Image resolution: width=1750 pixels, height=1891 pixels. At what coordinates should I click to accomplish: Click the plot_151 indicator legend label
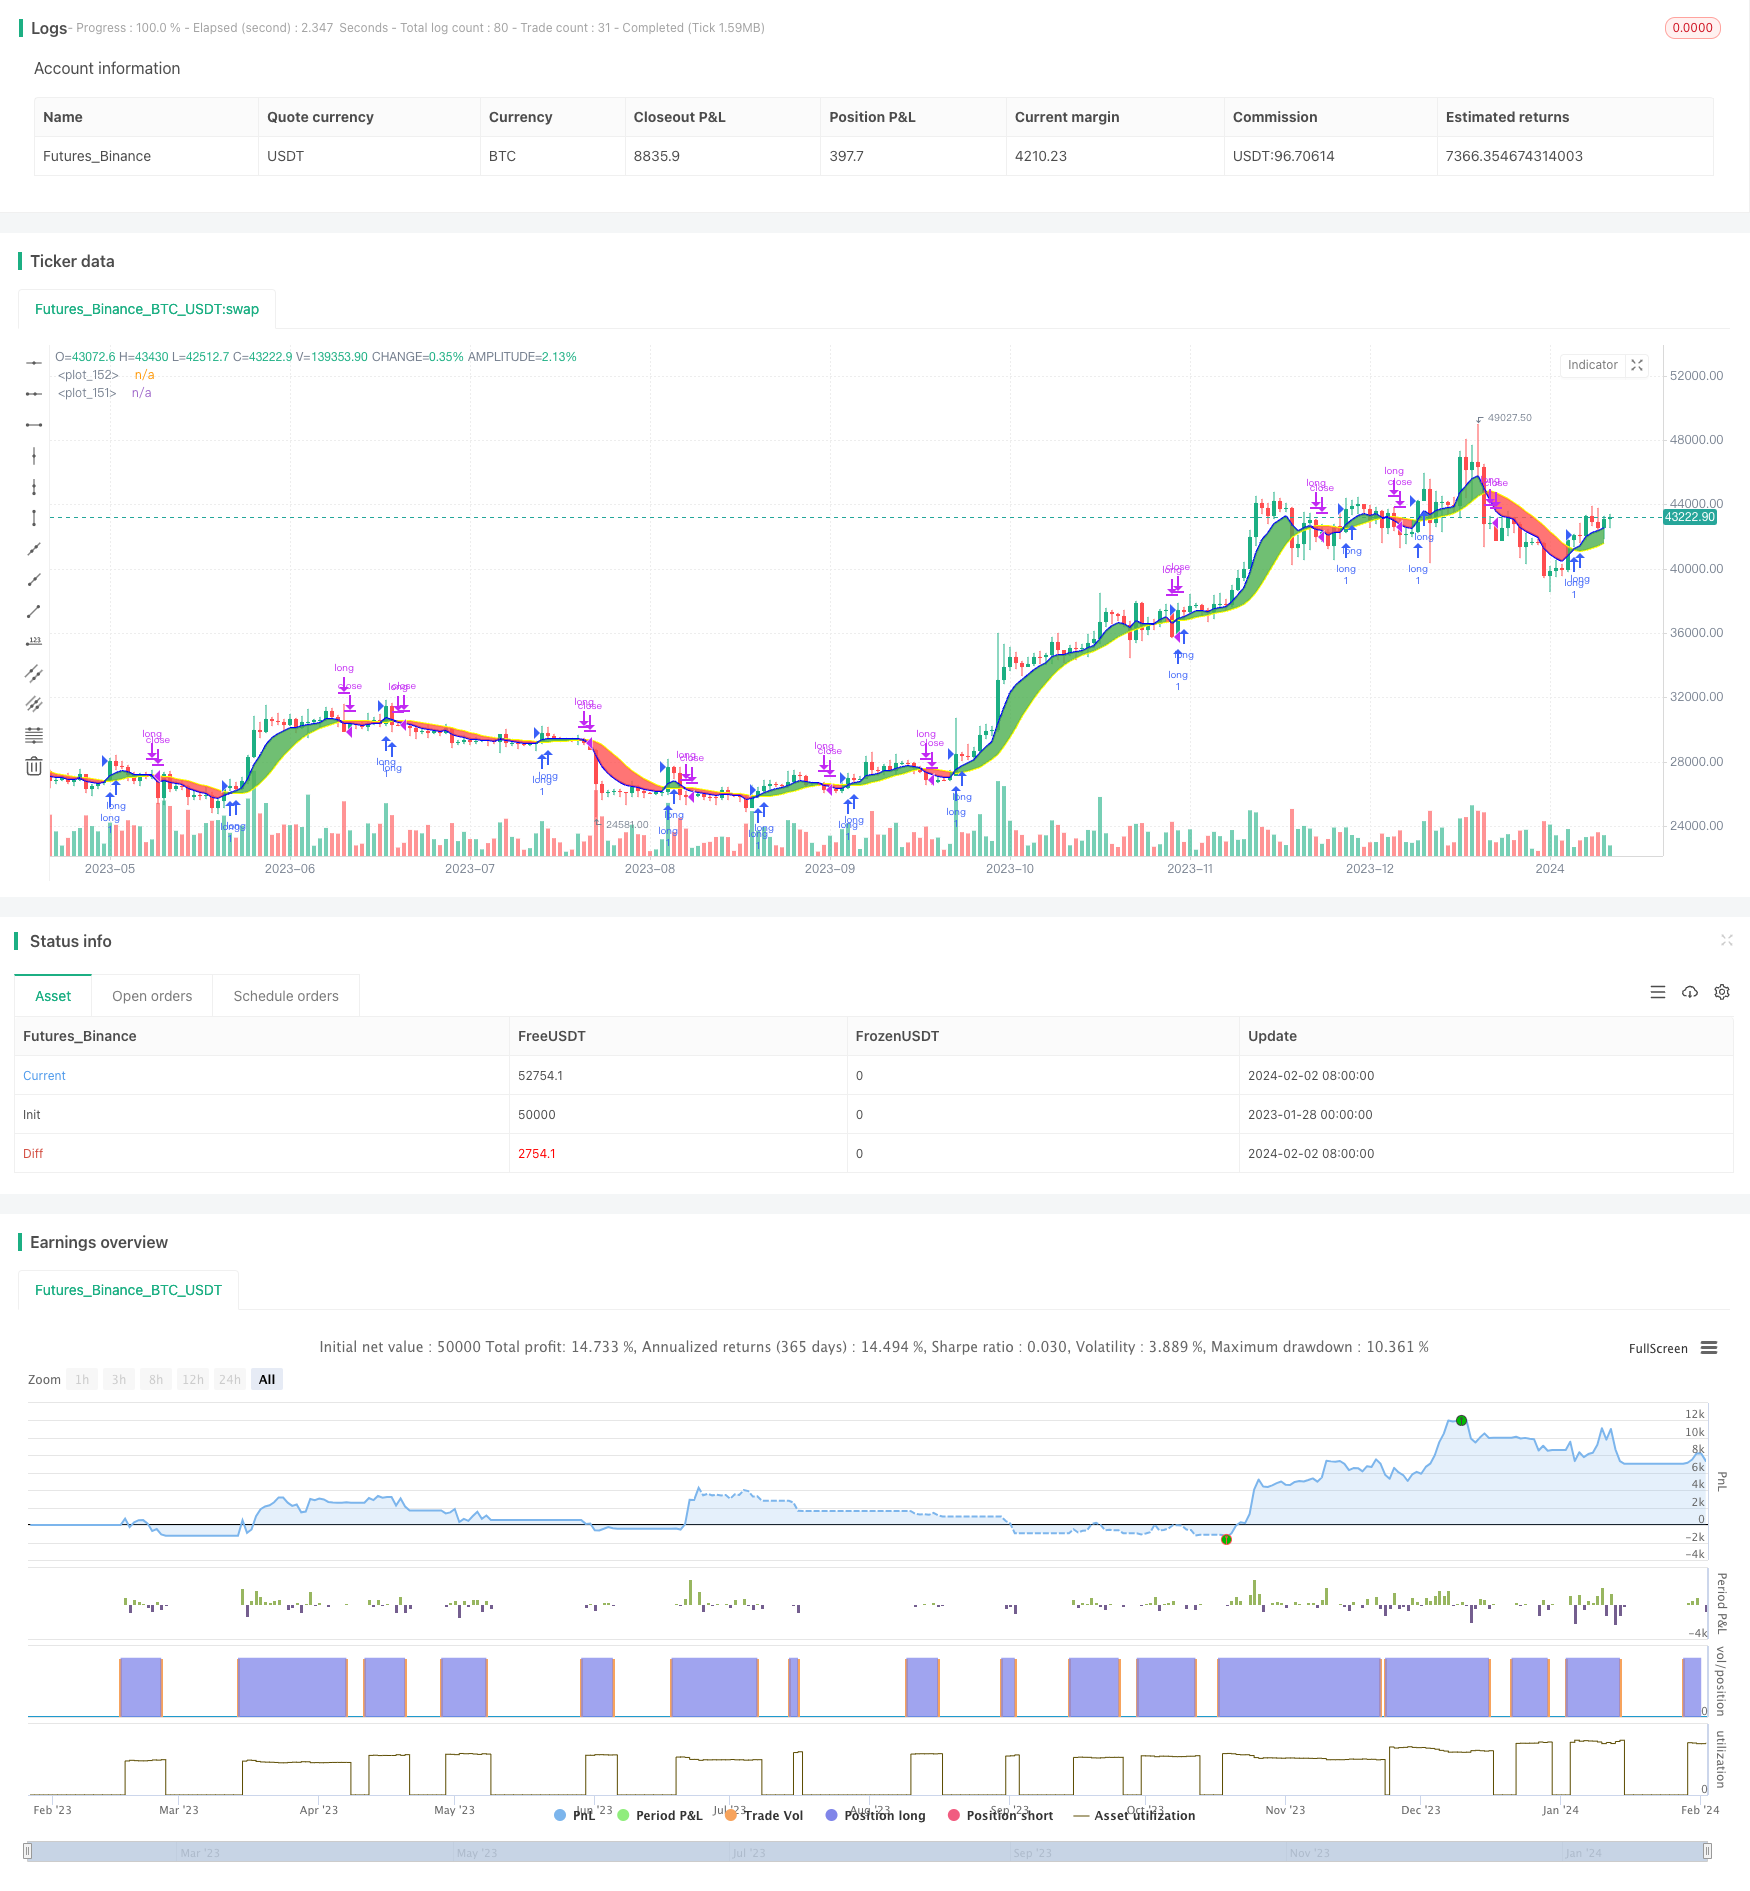tap(87, 393)
